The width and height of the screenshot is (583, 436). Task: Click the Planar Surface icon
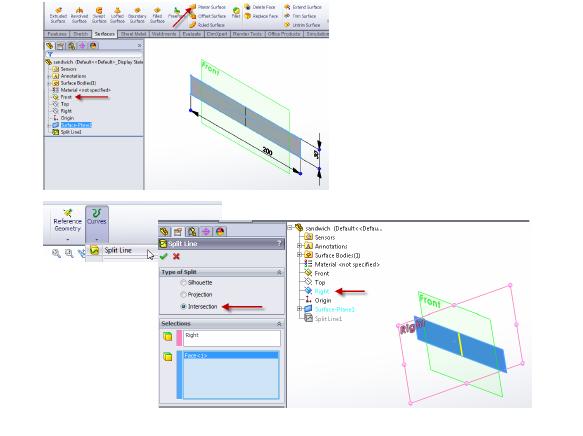coord(193,7)
